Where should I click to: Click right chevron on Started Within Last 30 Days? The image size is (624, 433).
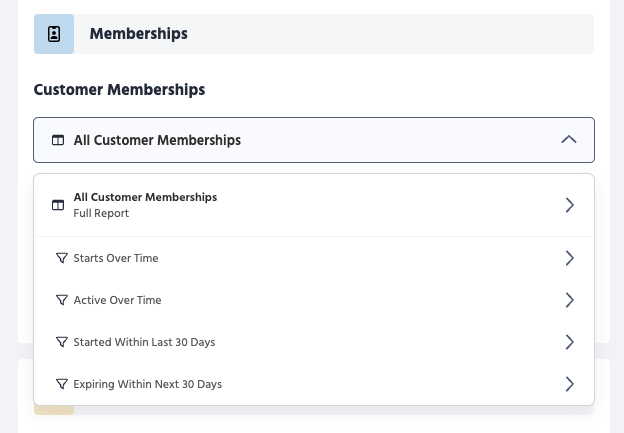569,342
